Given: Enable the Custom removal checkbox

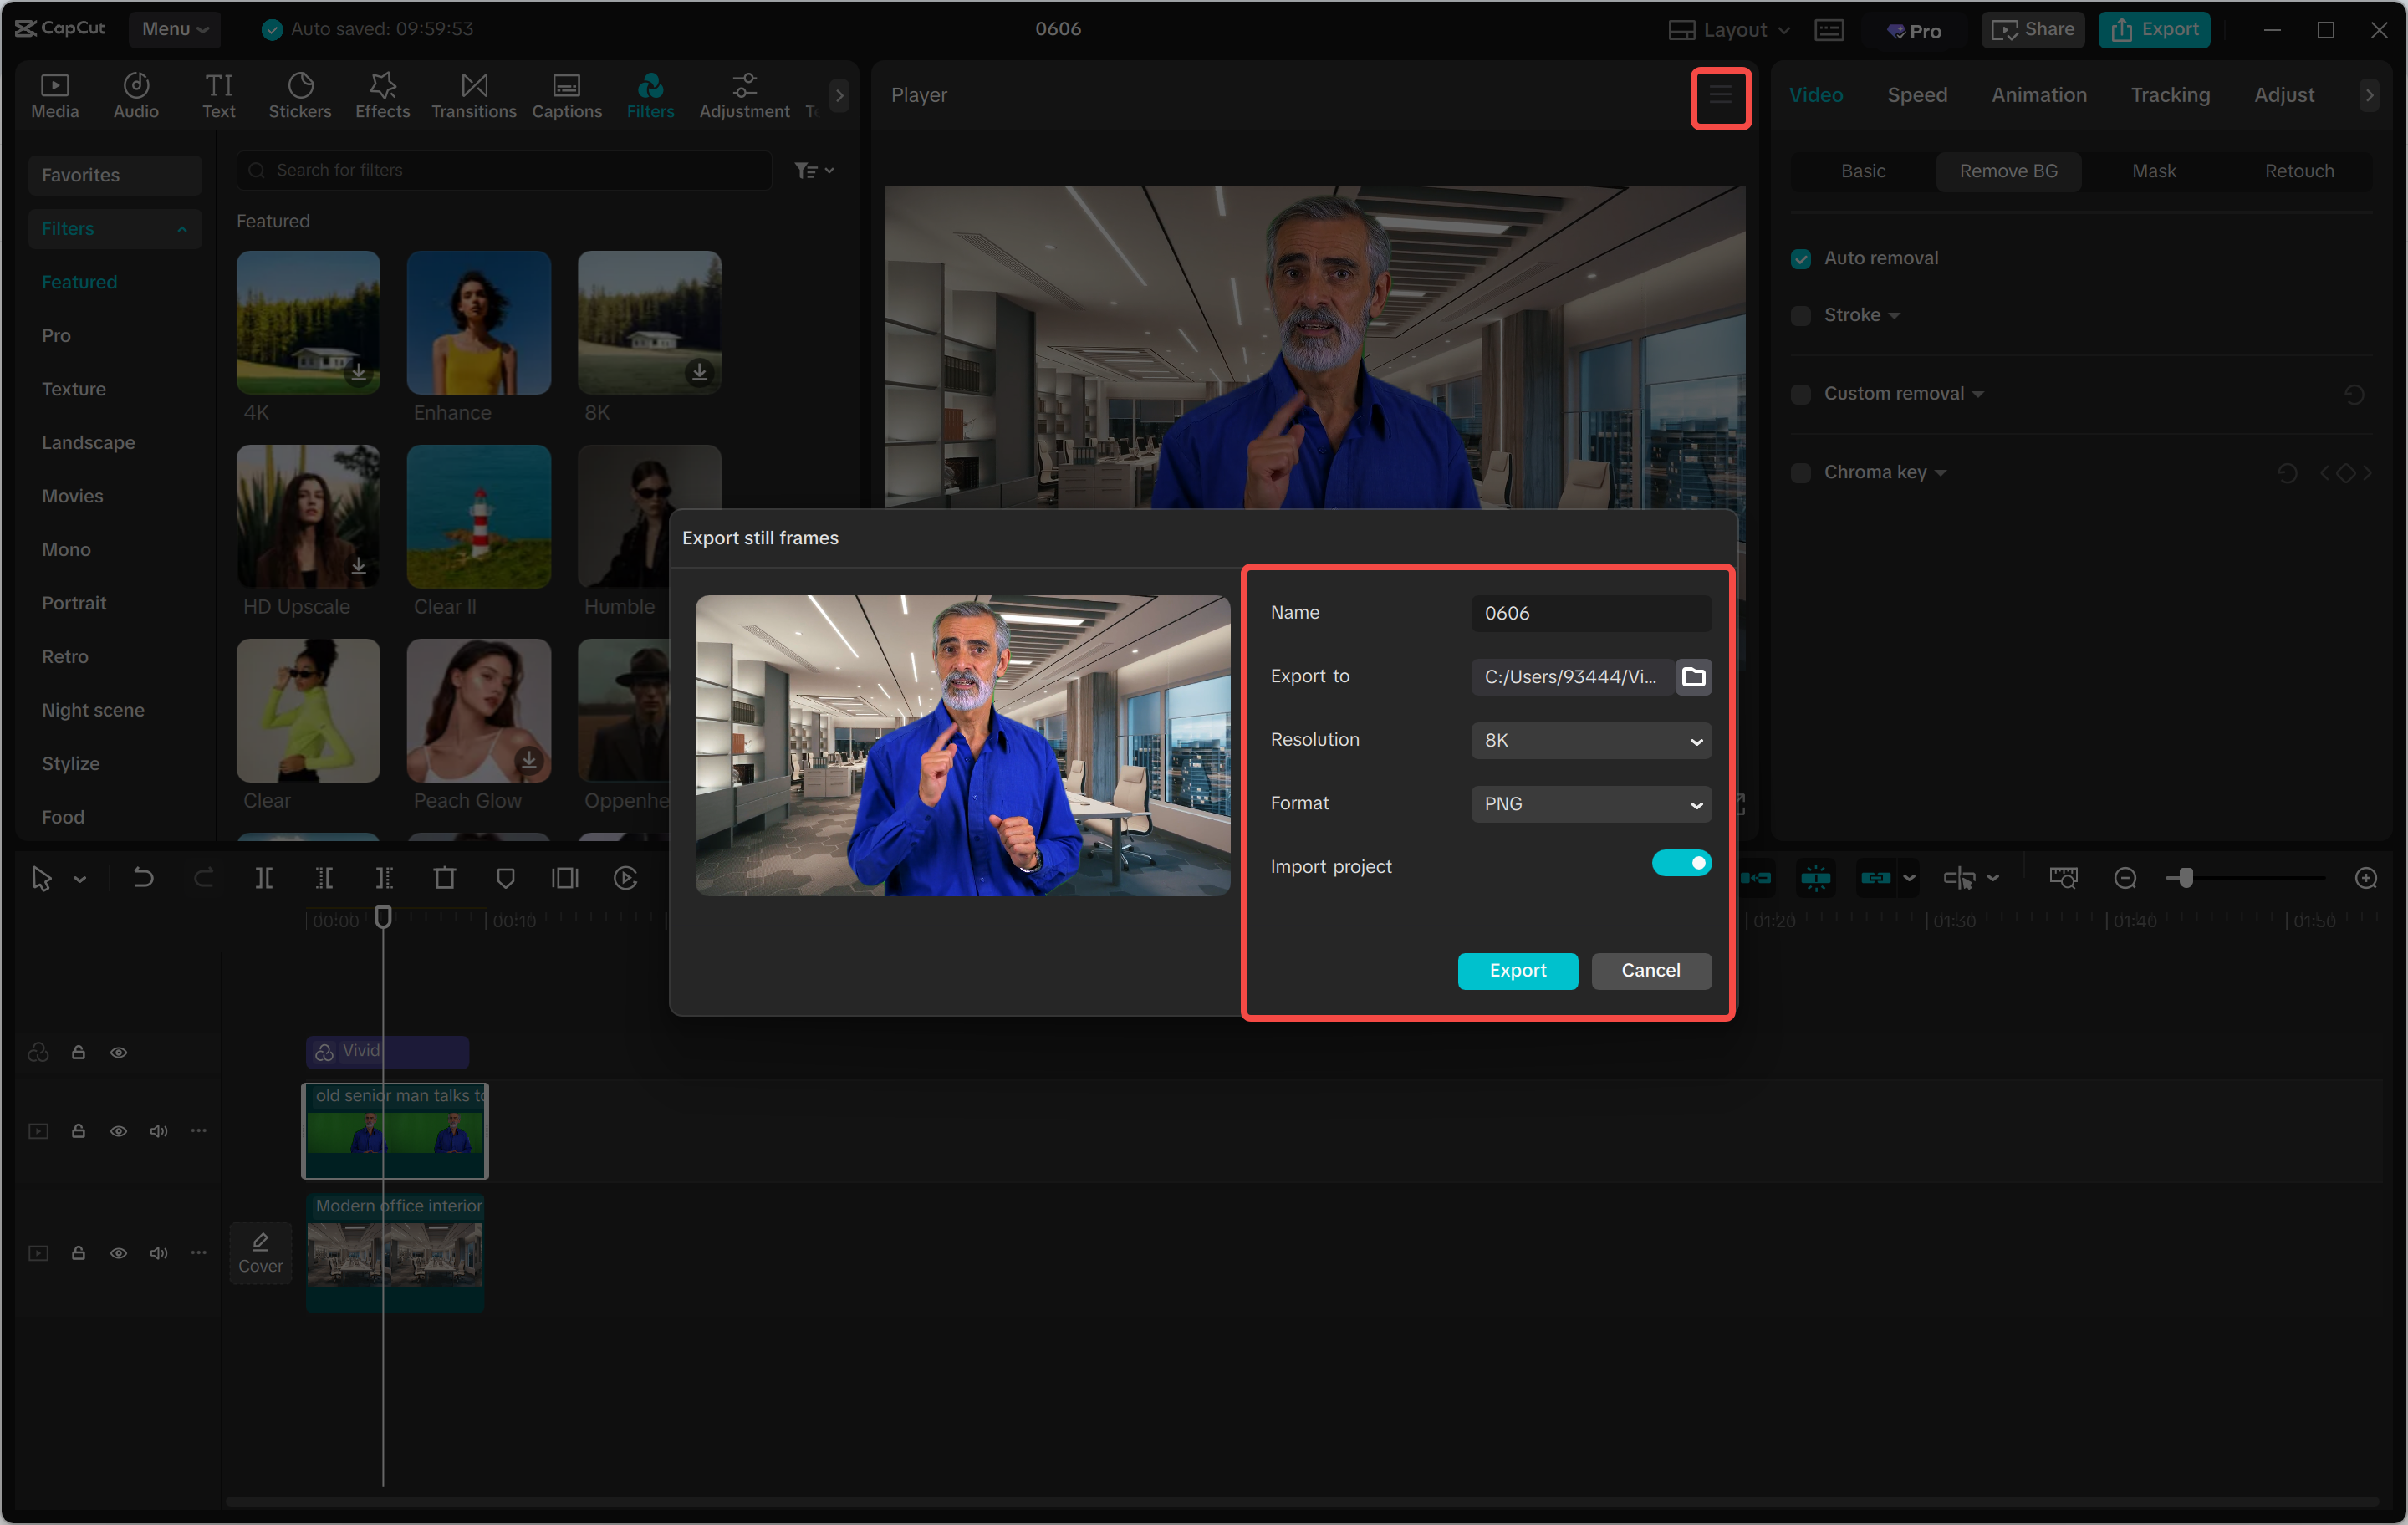Looking at the screenshot, I should [x=1800, y=393].
